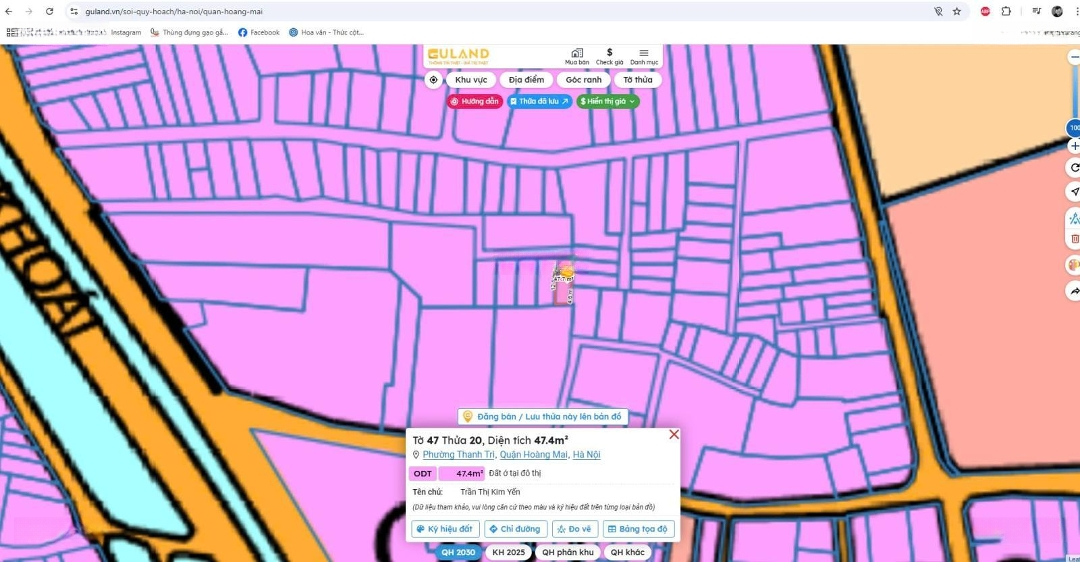Open the Danh mục hamburger menu
1080x562 pixels.
coord(644,56)
